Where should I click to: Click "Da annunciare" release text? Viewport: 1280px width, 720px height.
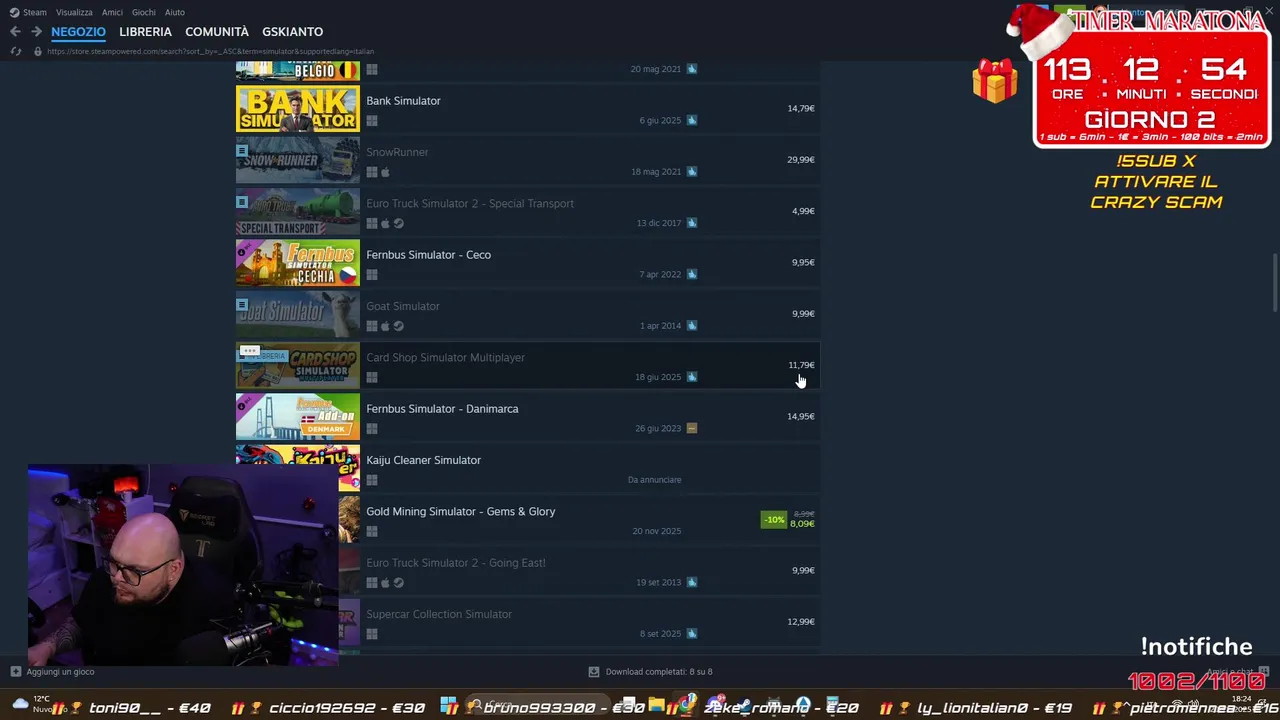pos(654,480)
